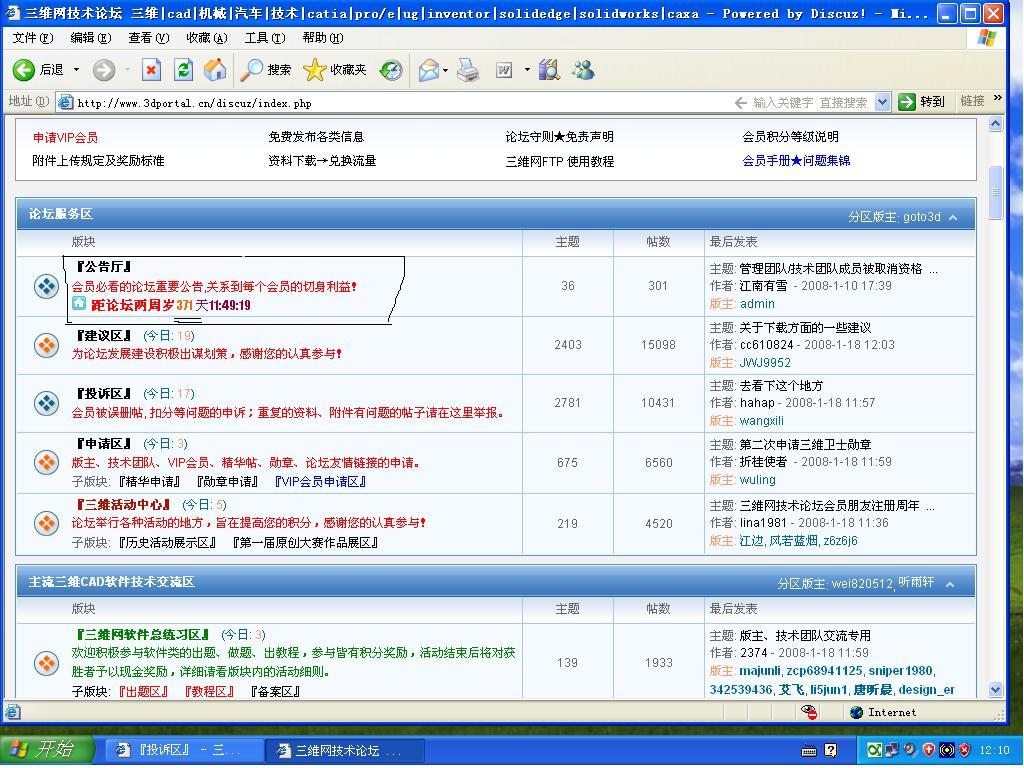This screenshot has height=768, width=1024.
Task: Open Favorites (收藏夹) star icon
Action: [334, 69]
